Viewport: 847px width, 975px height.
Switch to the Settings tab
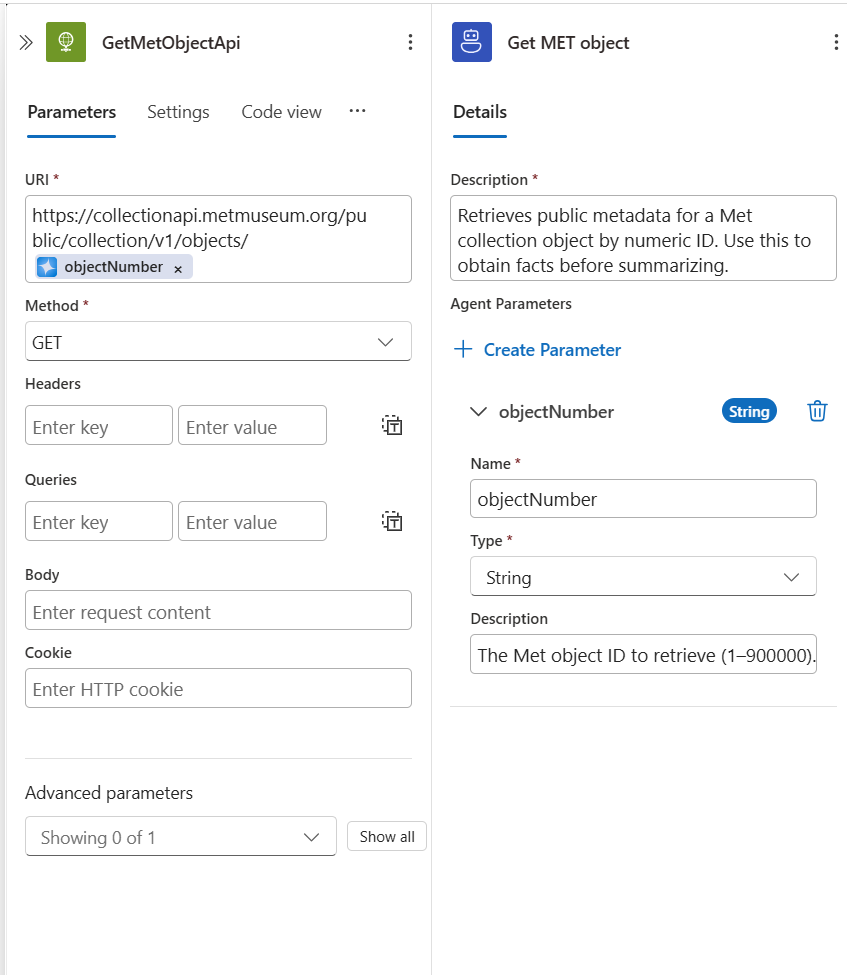[178, 112]
